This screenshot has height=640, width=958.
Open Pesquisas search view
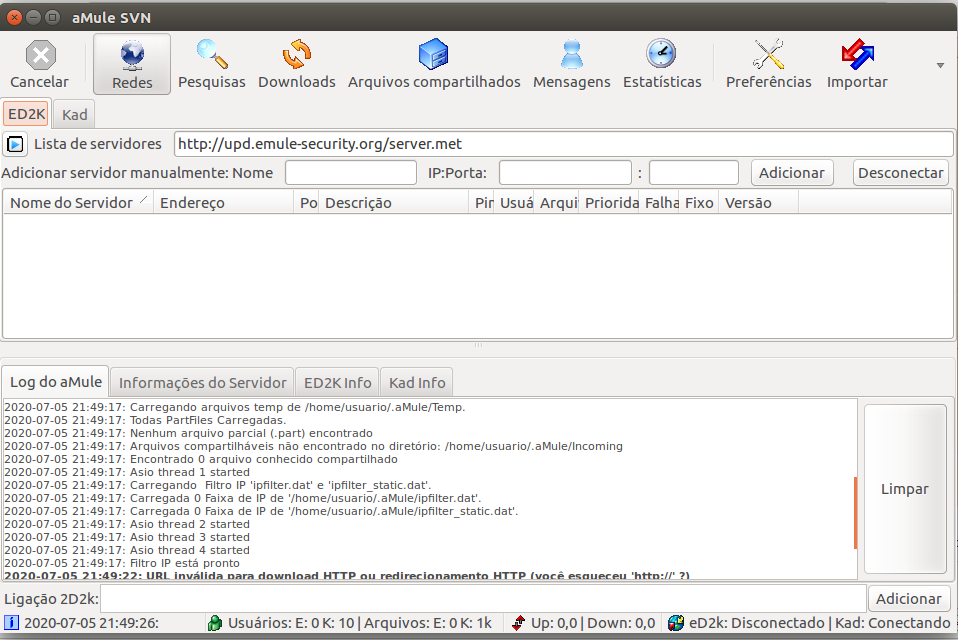[211, 64]
